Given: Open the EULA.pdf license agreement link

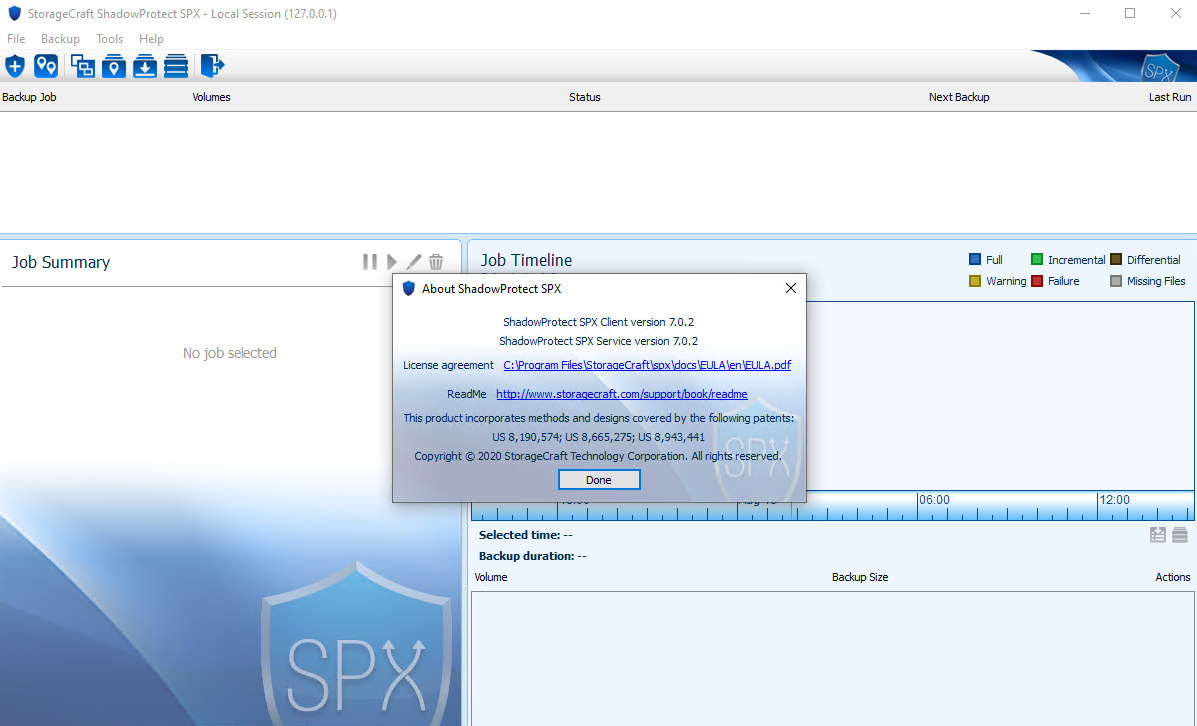Looking at the screenshot, I should pos(646,365).
